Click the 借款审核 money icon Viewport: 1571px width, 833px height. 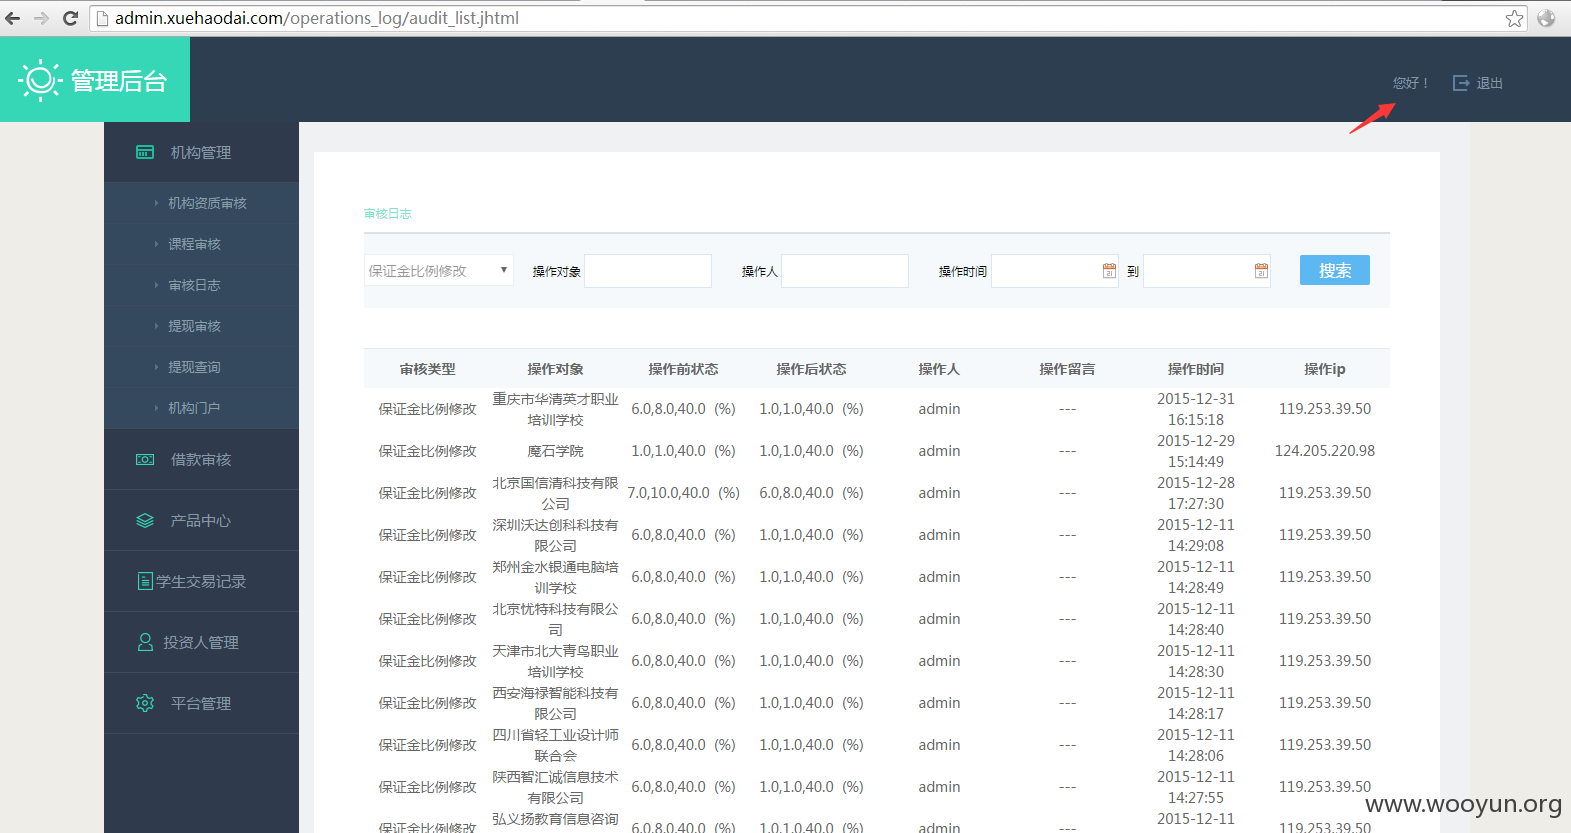pyautogui.click(x=145, y=459)
